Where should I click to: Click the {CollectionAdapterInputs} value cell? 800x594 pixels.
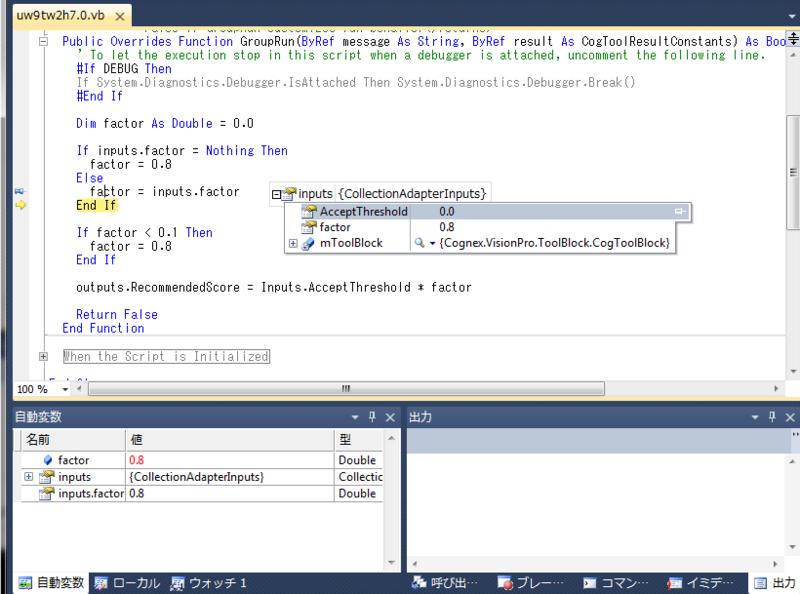230,477
